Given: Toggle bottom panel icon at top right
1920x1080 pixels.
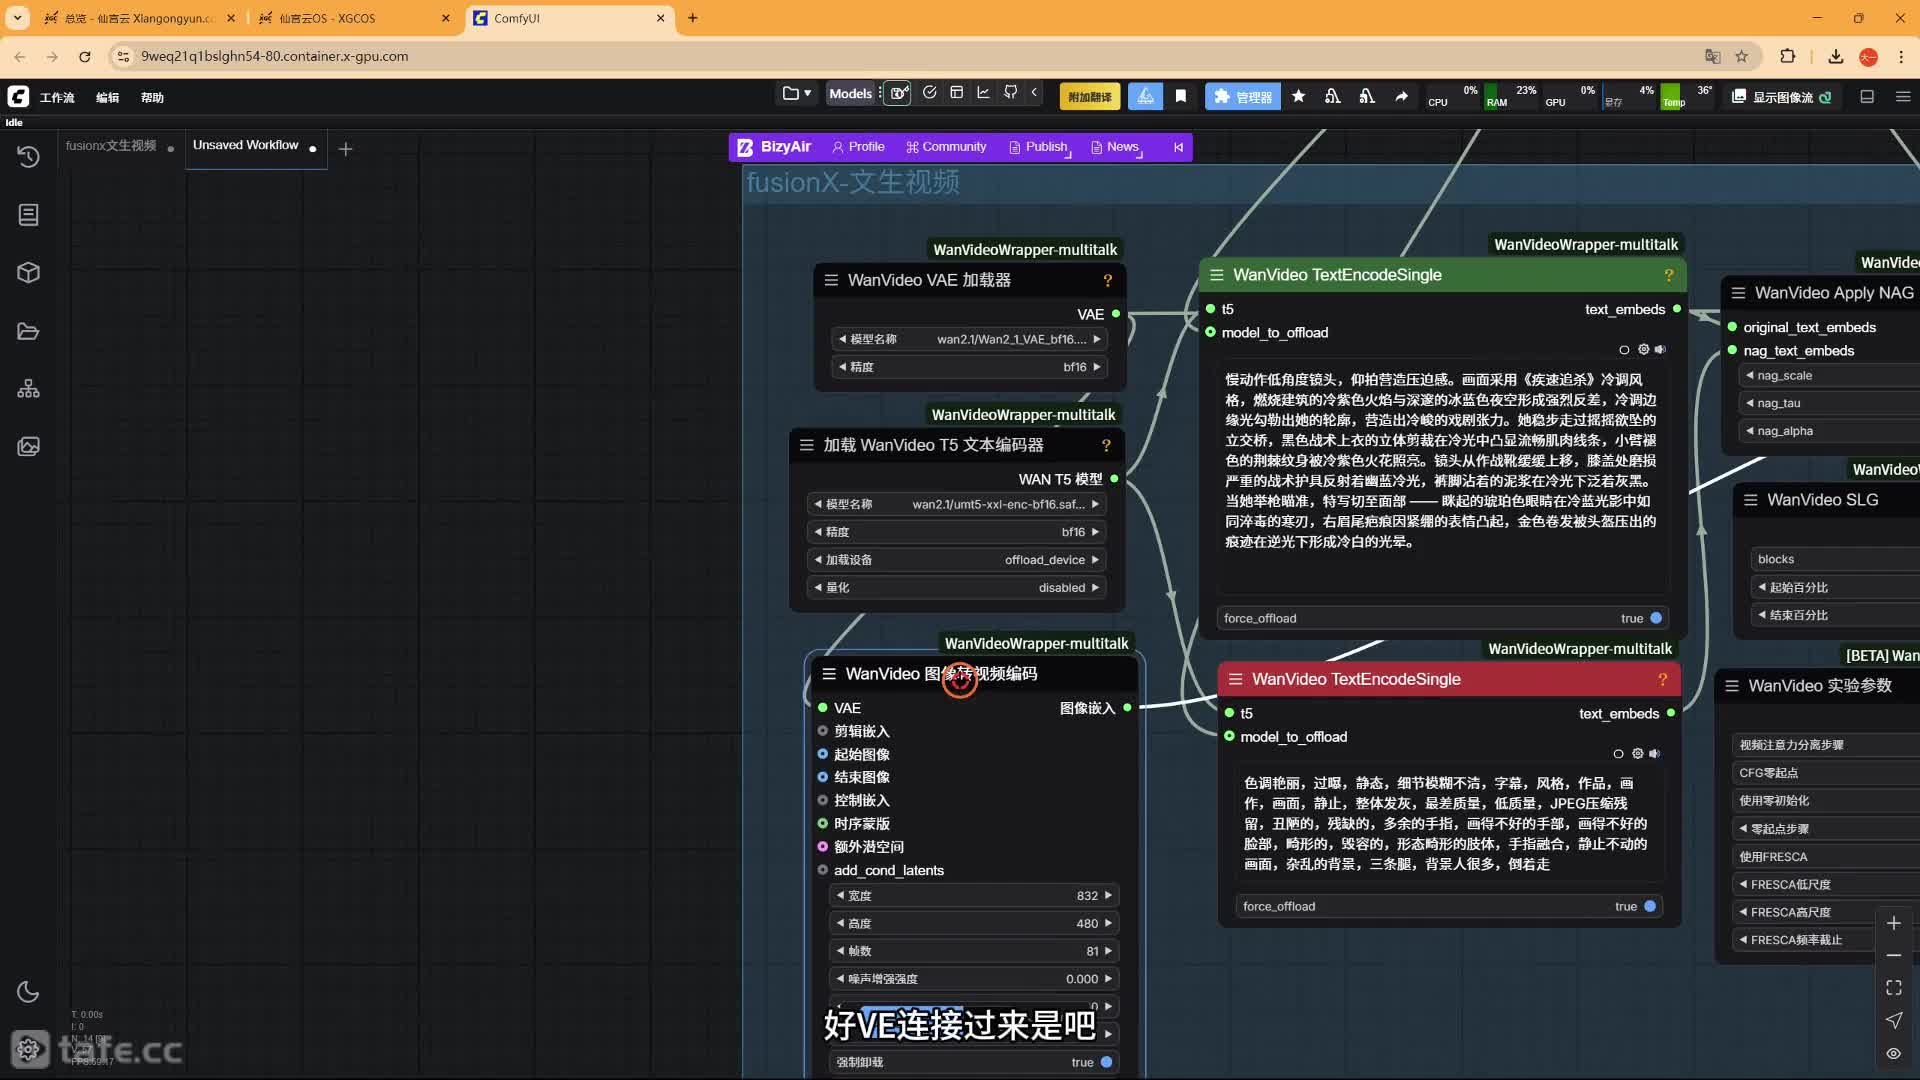Looking at the screenshot, I should click(x=1866, y=96).
